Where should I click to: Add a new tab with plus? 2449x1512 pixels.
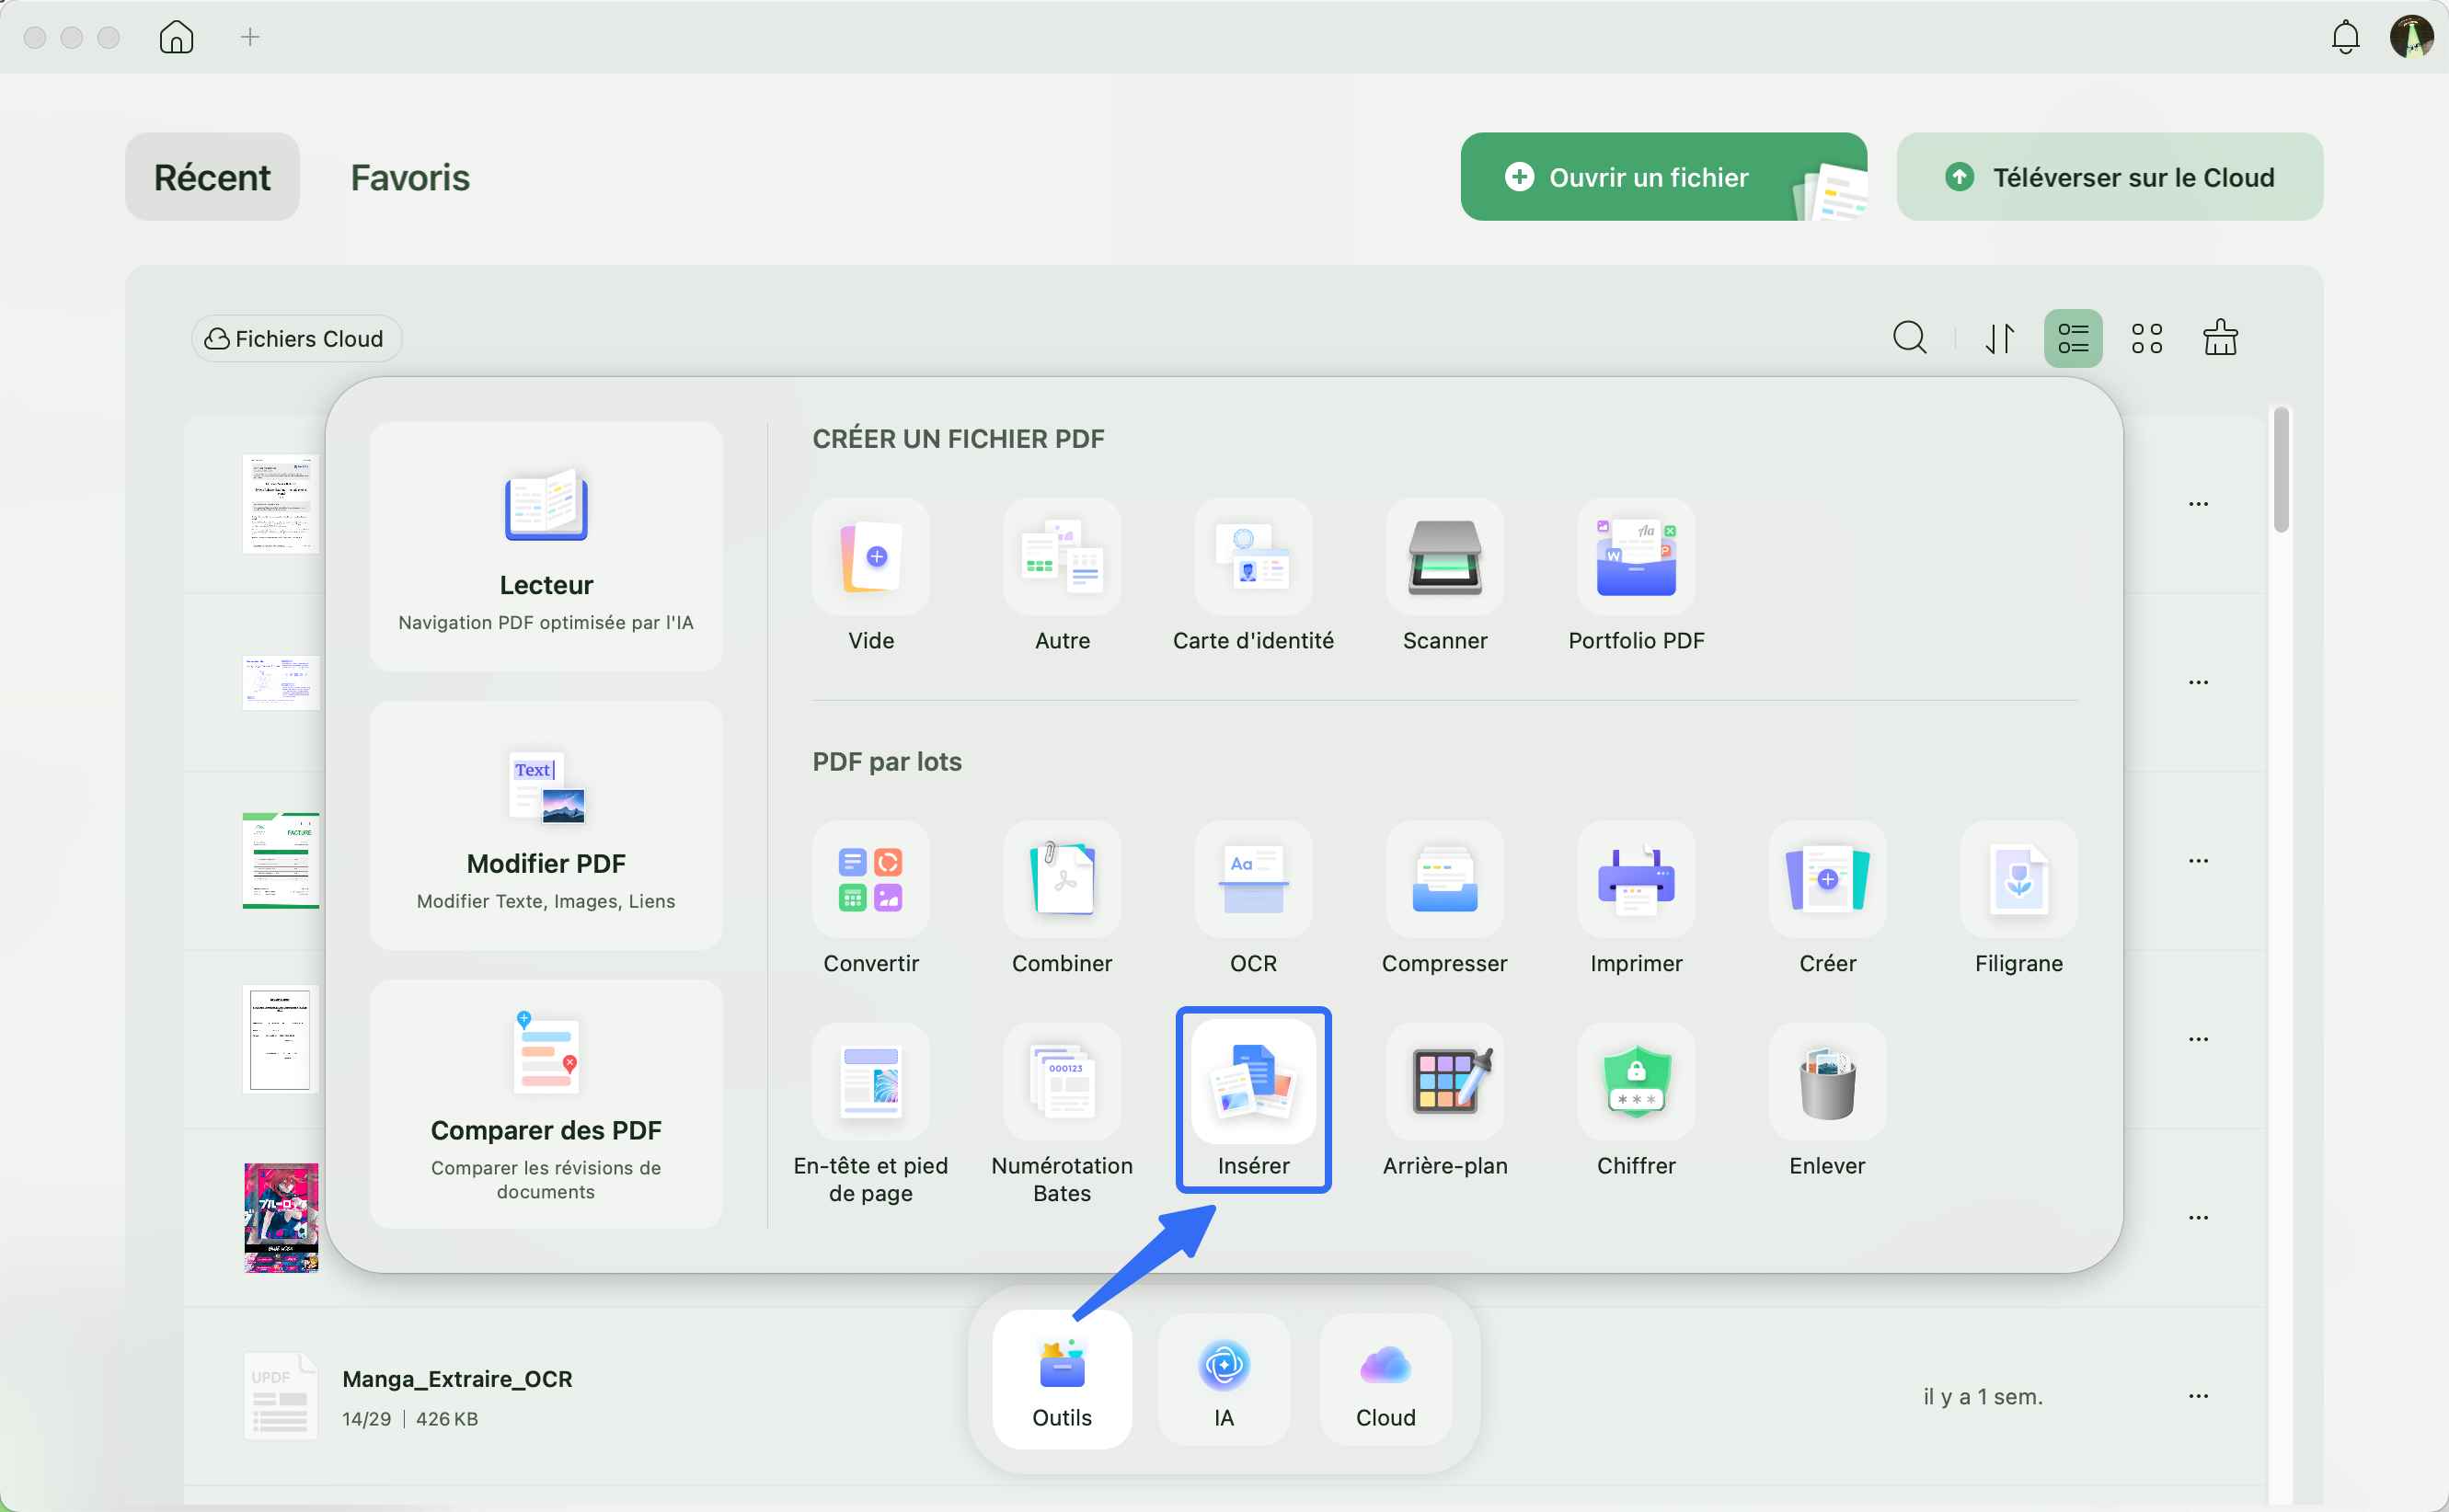coord(250,37)
